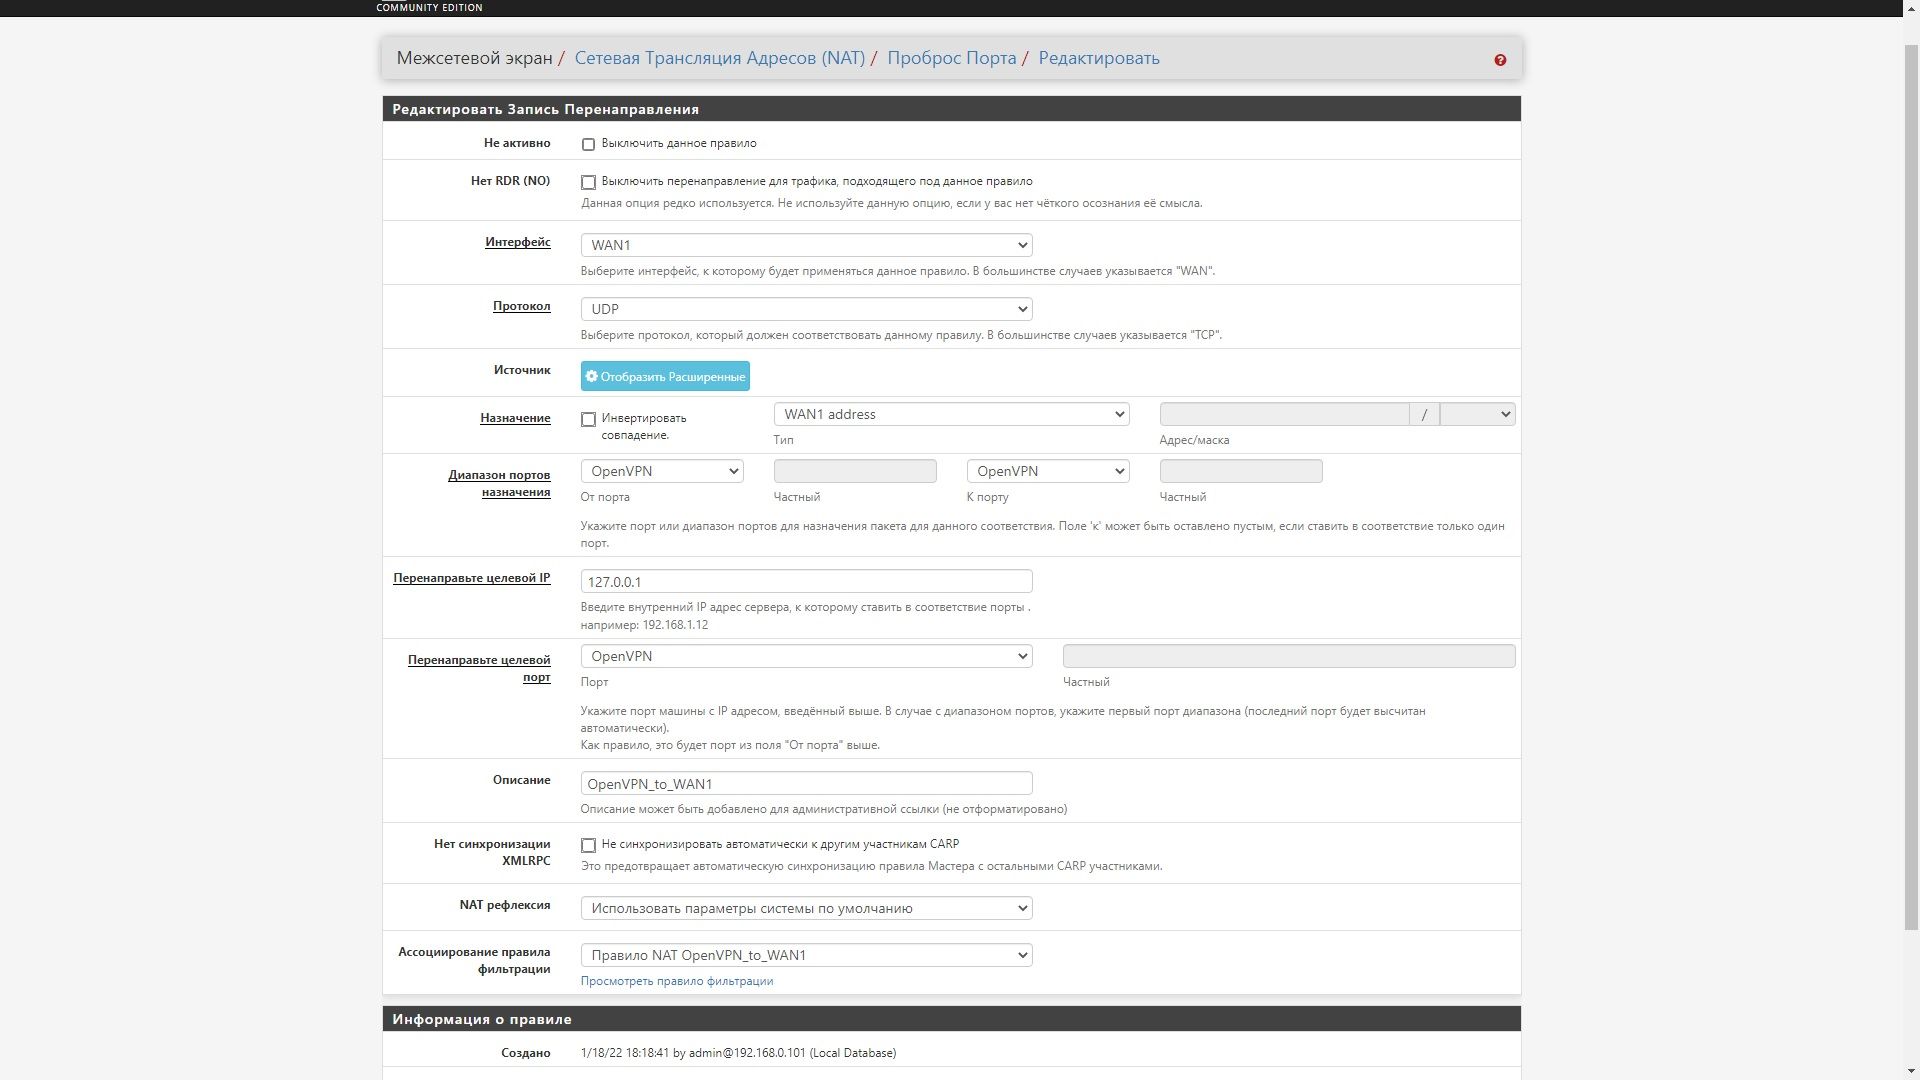Toggle no automatic CARP sync checkbox
The width and height of the screenshot is (1920, 1080).
pyautogui.click(x=588, y=845)
